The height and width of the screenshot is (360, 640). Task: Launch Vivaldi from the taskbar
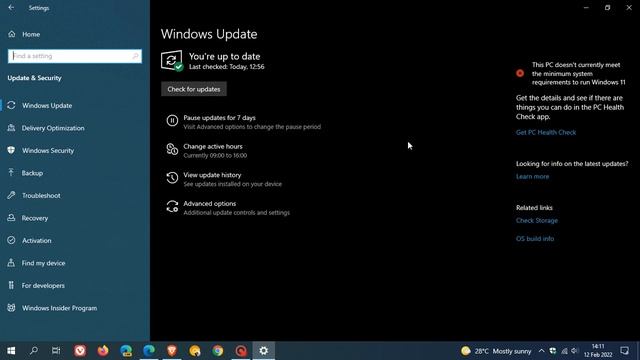80,351
